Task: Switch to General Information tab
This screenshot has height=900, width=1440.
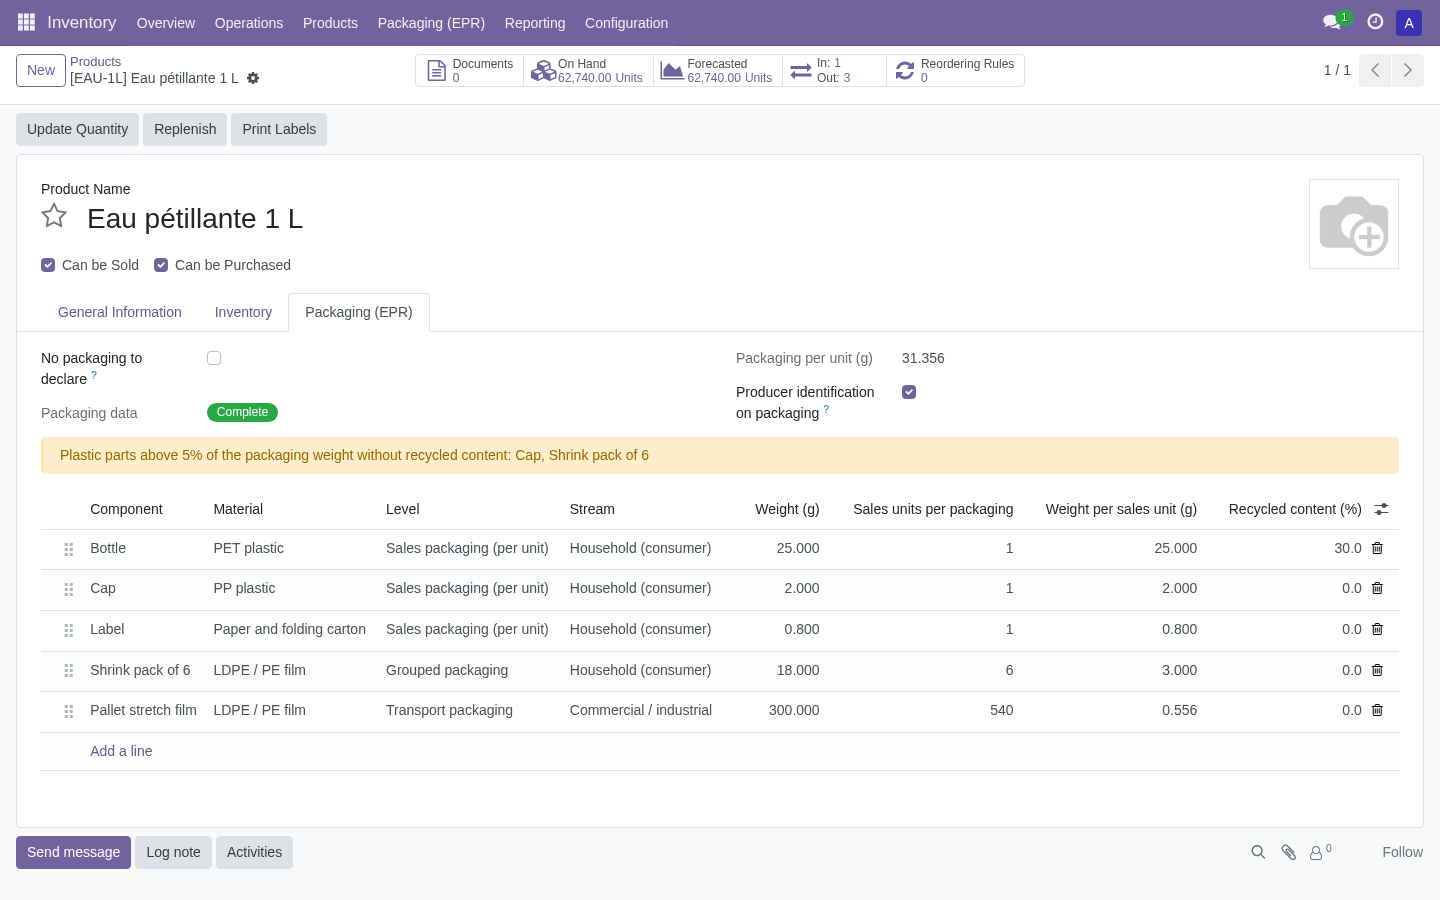Action: [120, 312]
